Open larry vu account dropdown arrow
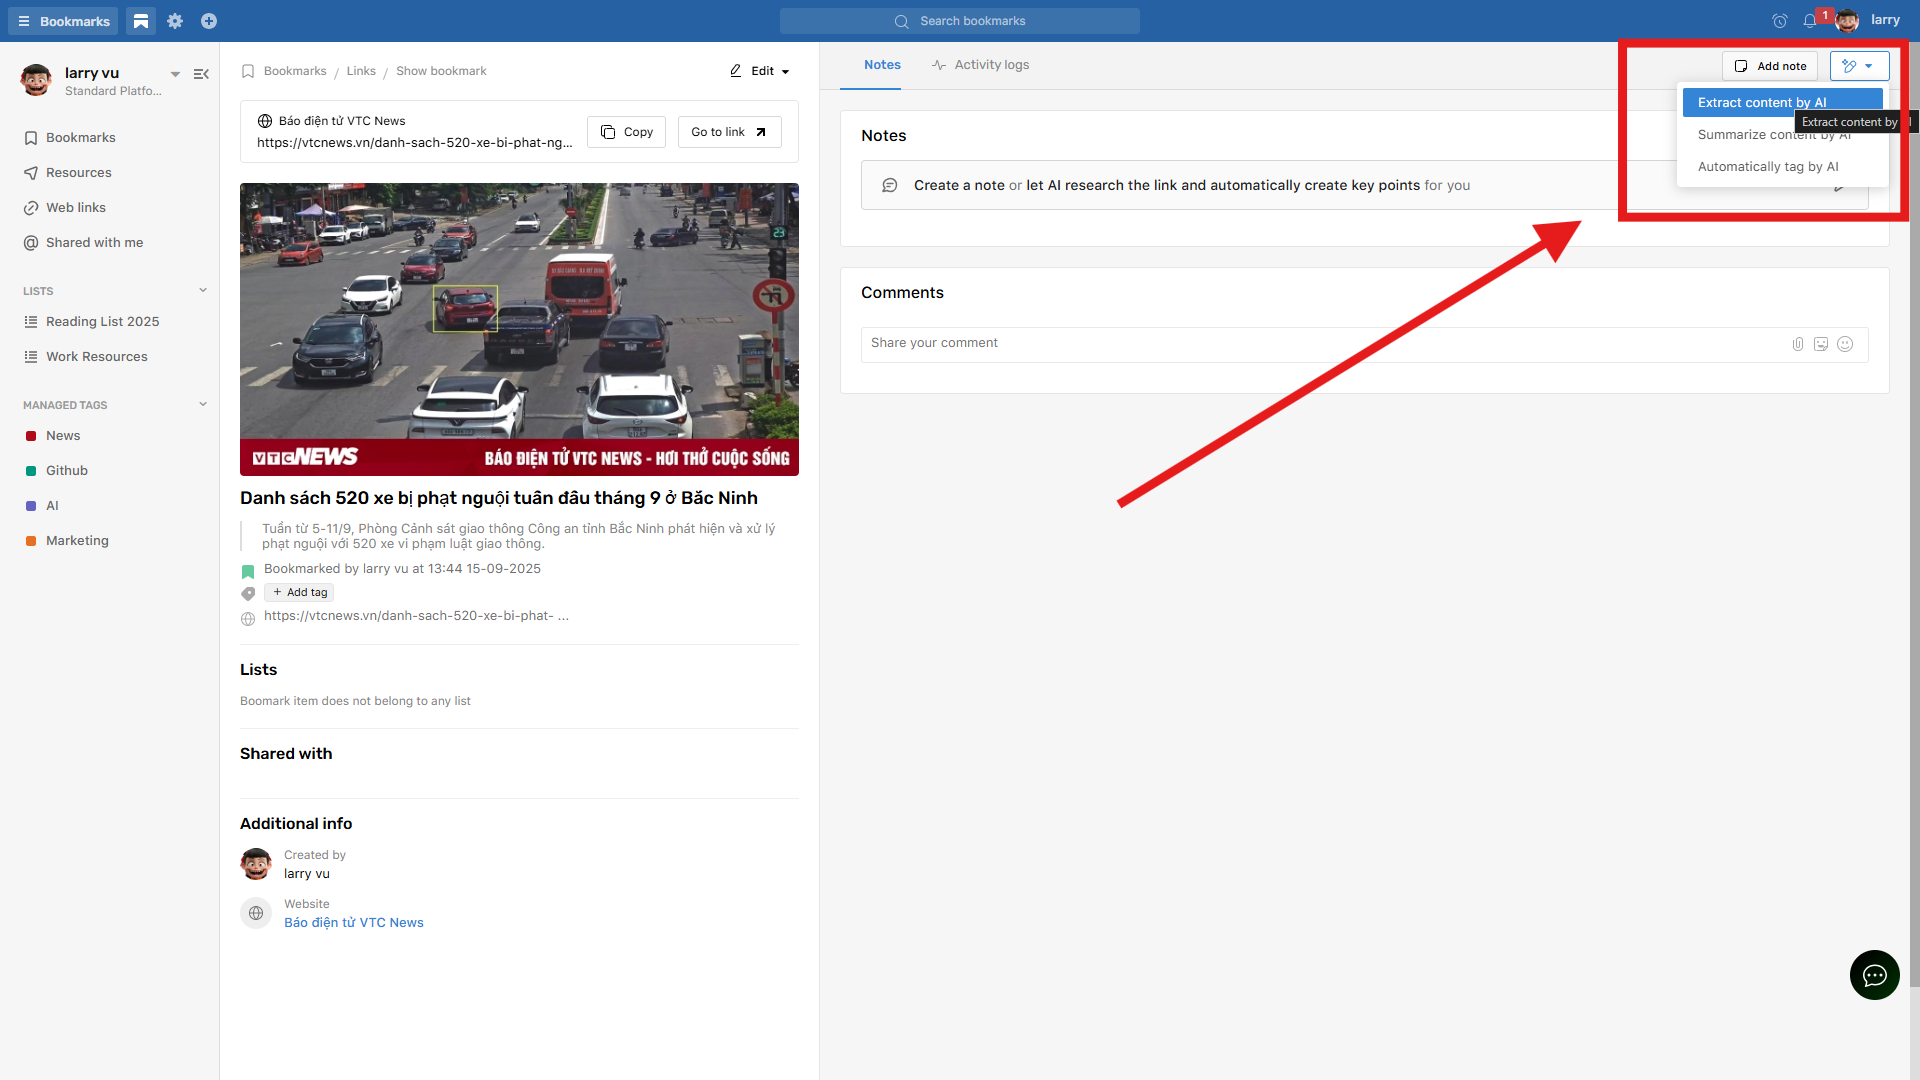 point(175,74)
